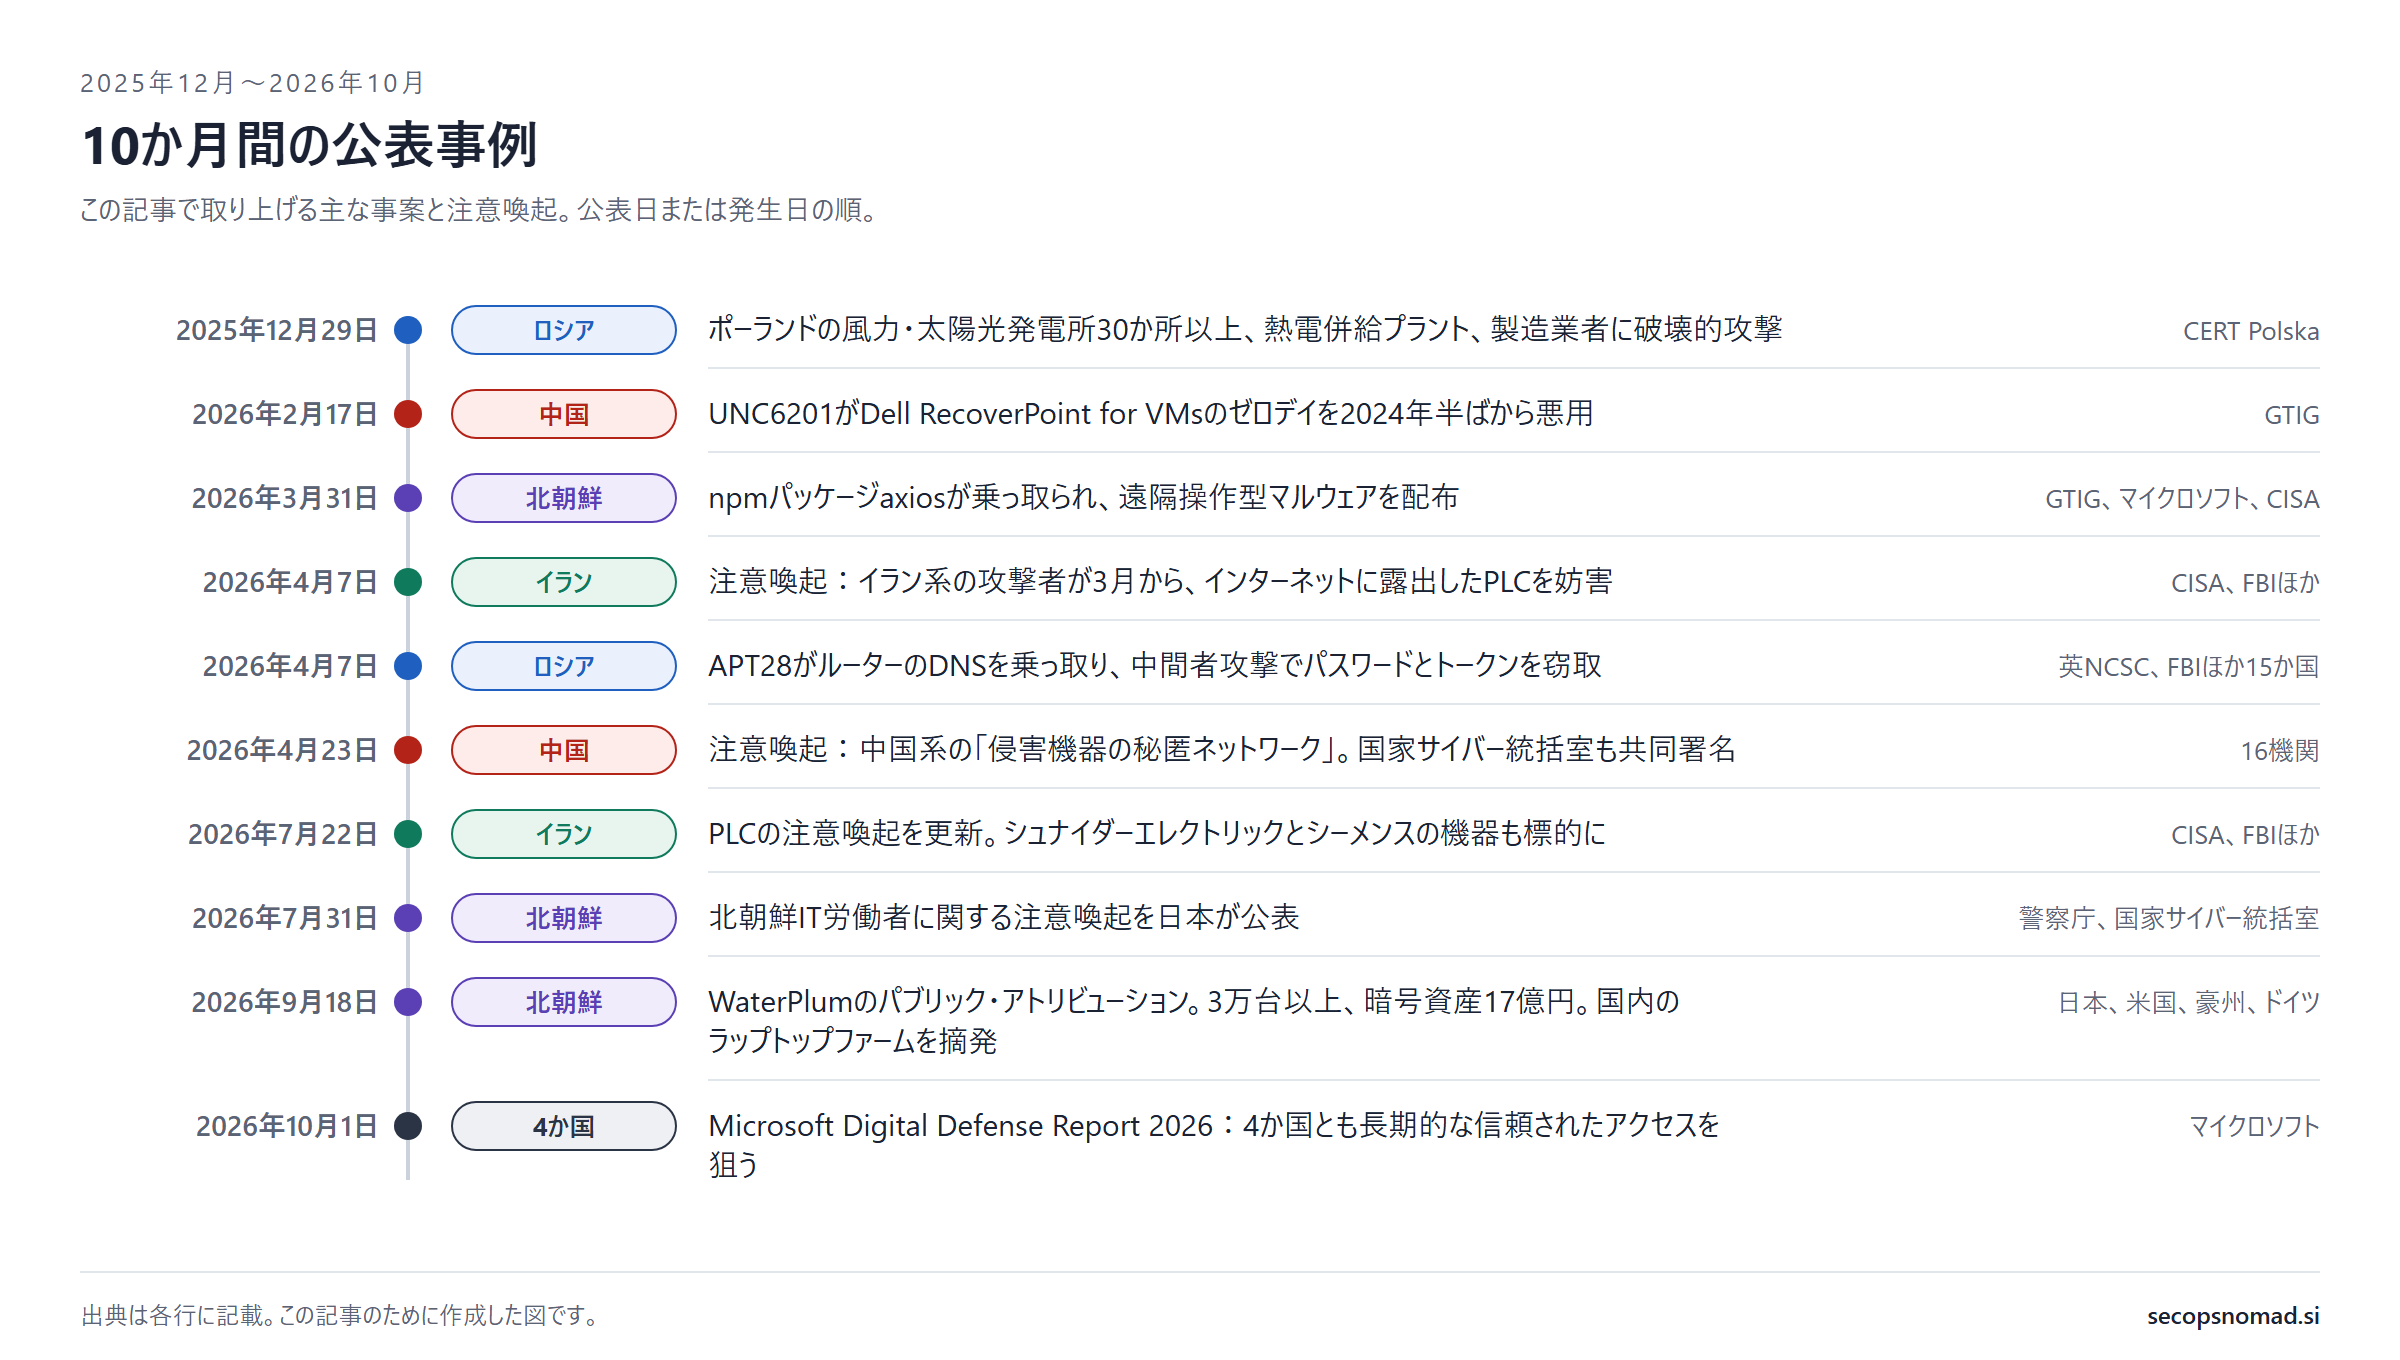
Task: Click the GTIG source on the 2026年2月17日 row
Action: click(x=2292, y=415)
